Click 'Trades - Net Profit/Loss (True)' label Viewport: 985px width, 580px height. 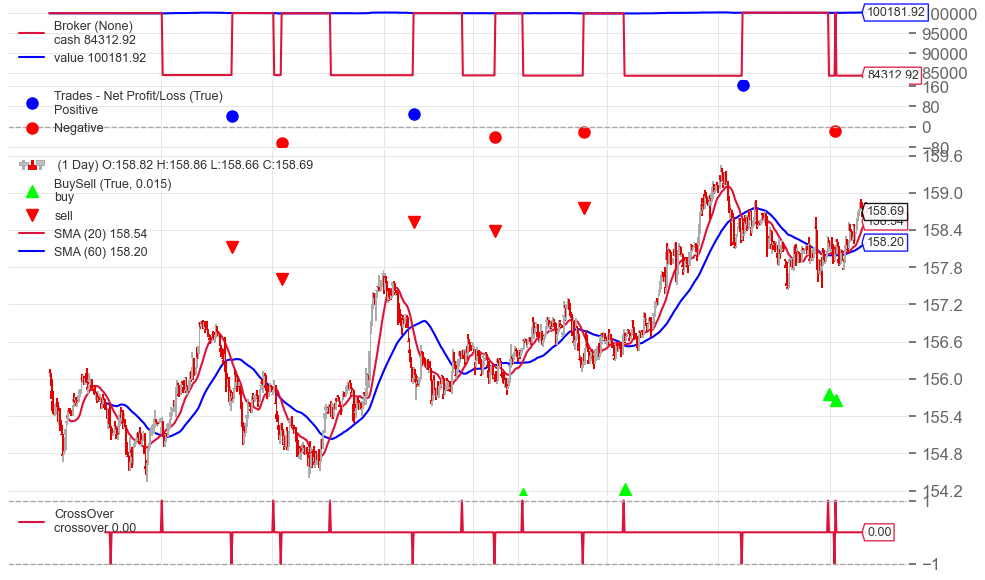point(138,96)
